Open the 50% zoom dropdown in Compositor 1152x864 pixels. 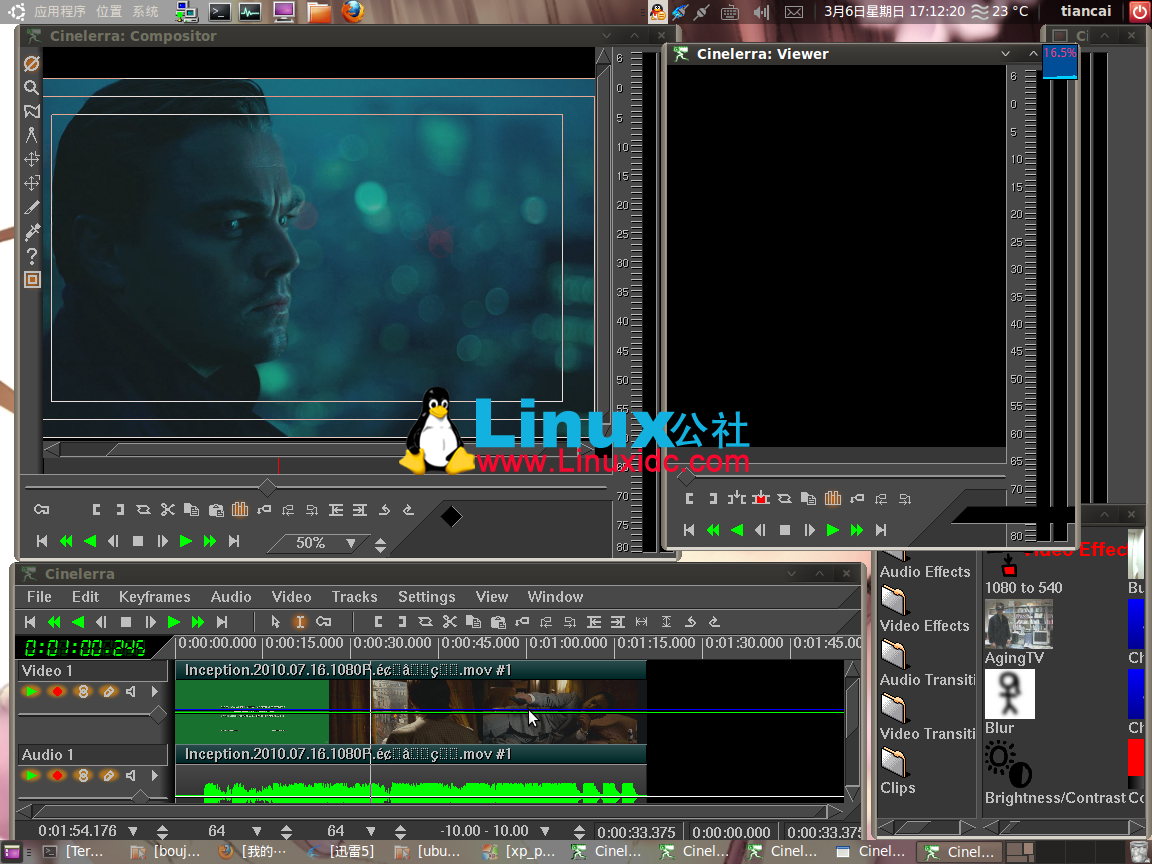(350, 544)
